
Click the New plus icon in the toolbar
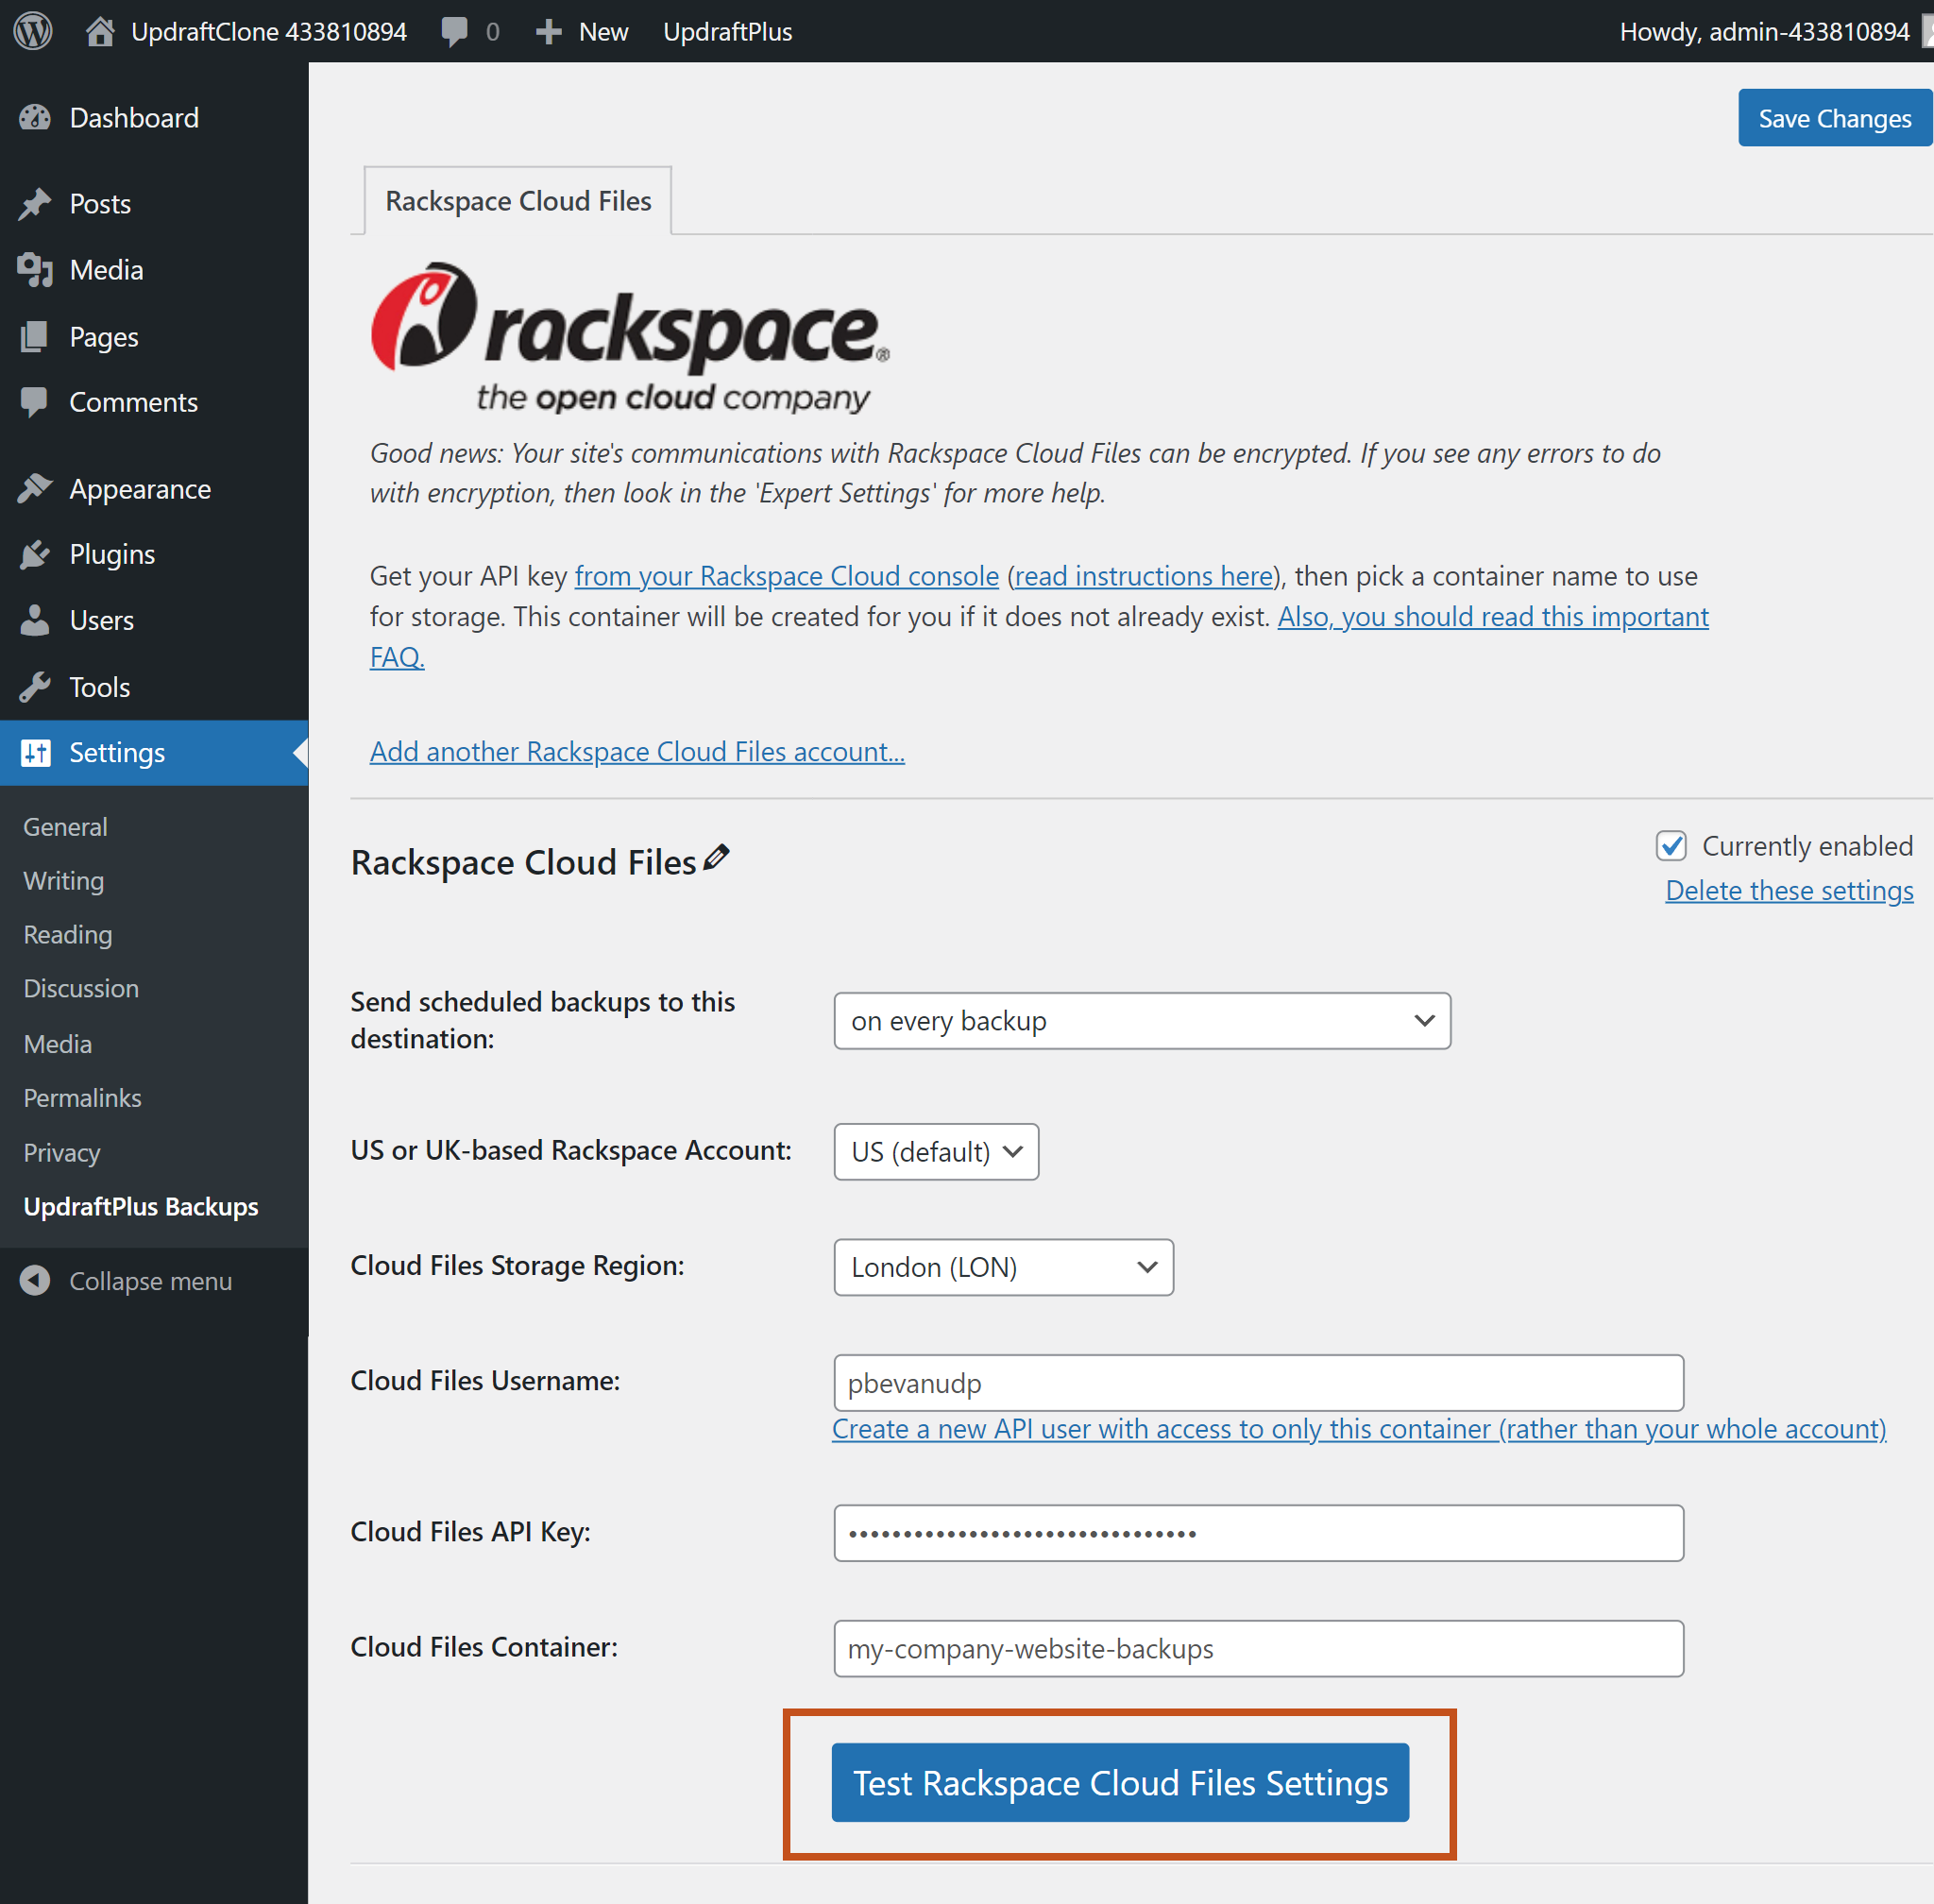(548, 30)
